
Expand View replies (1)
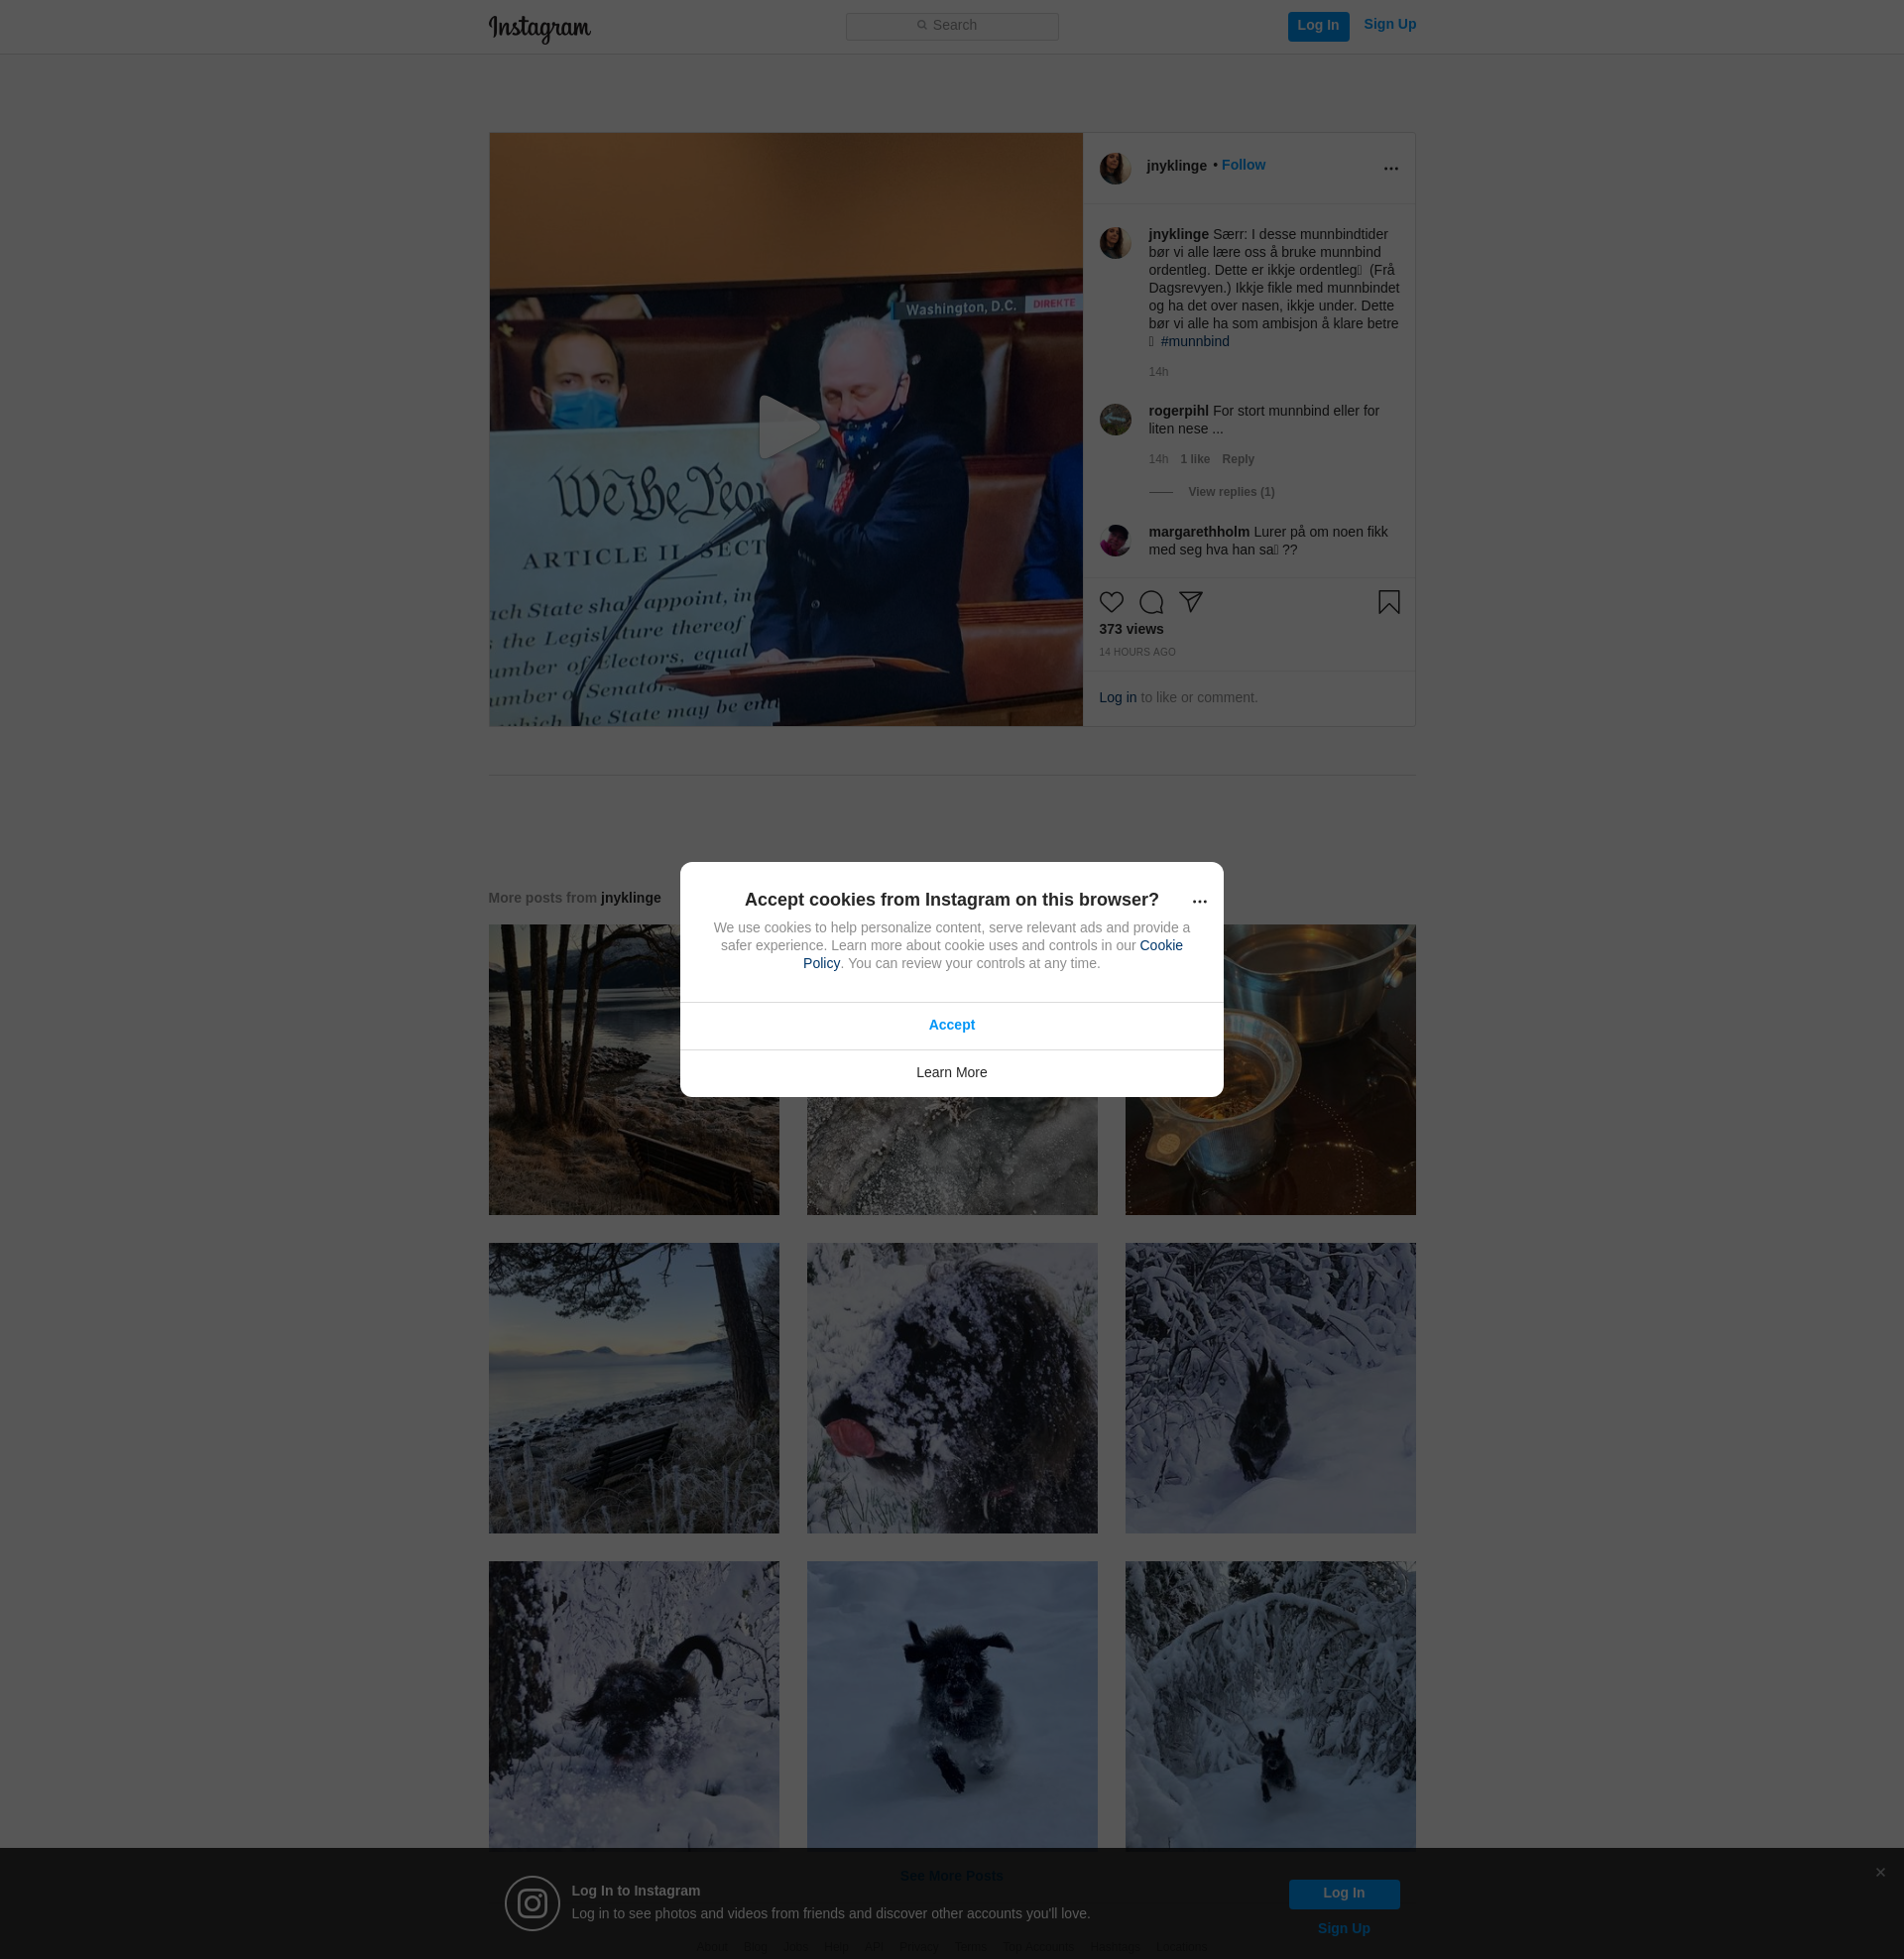click(x=1230, y=492)
